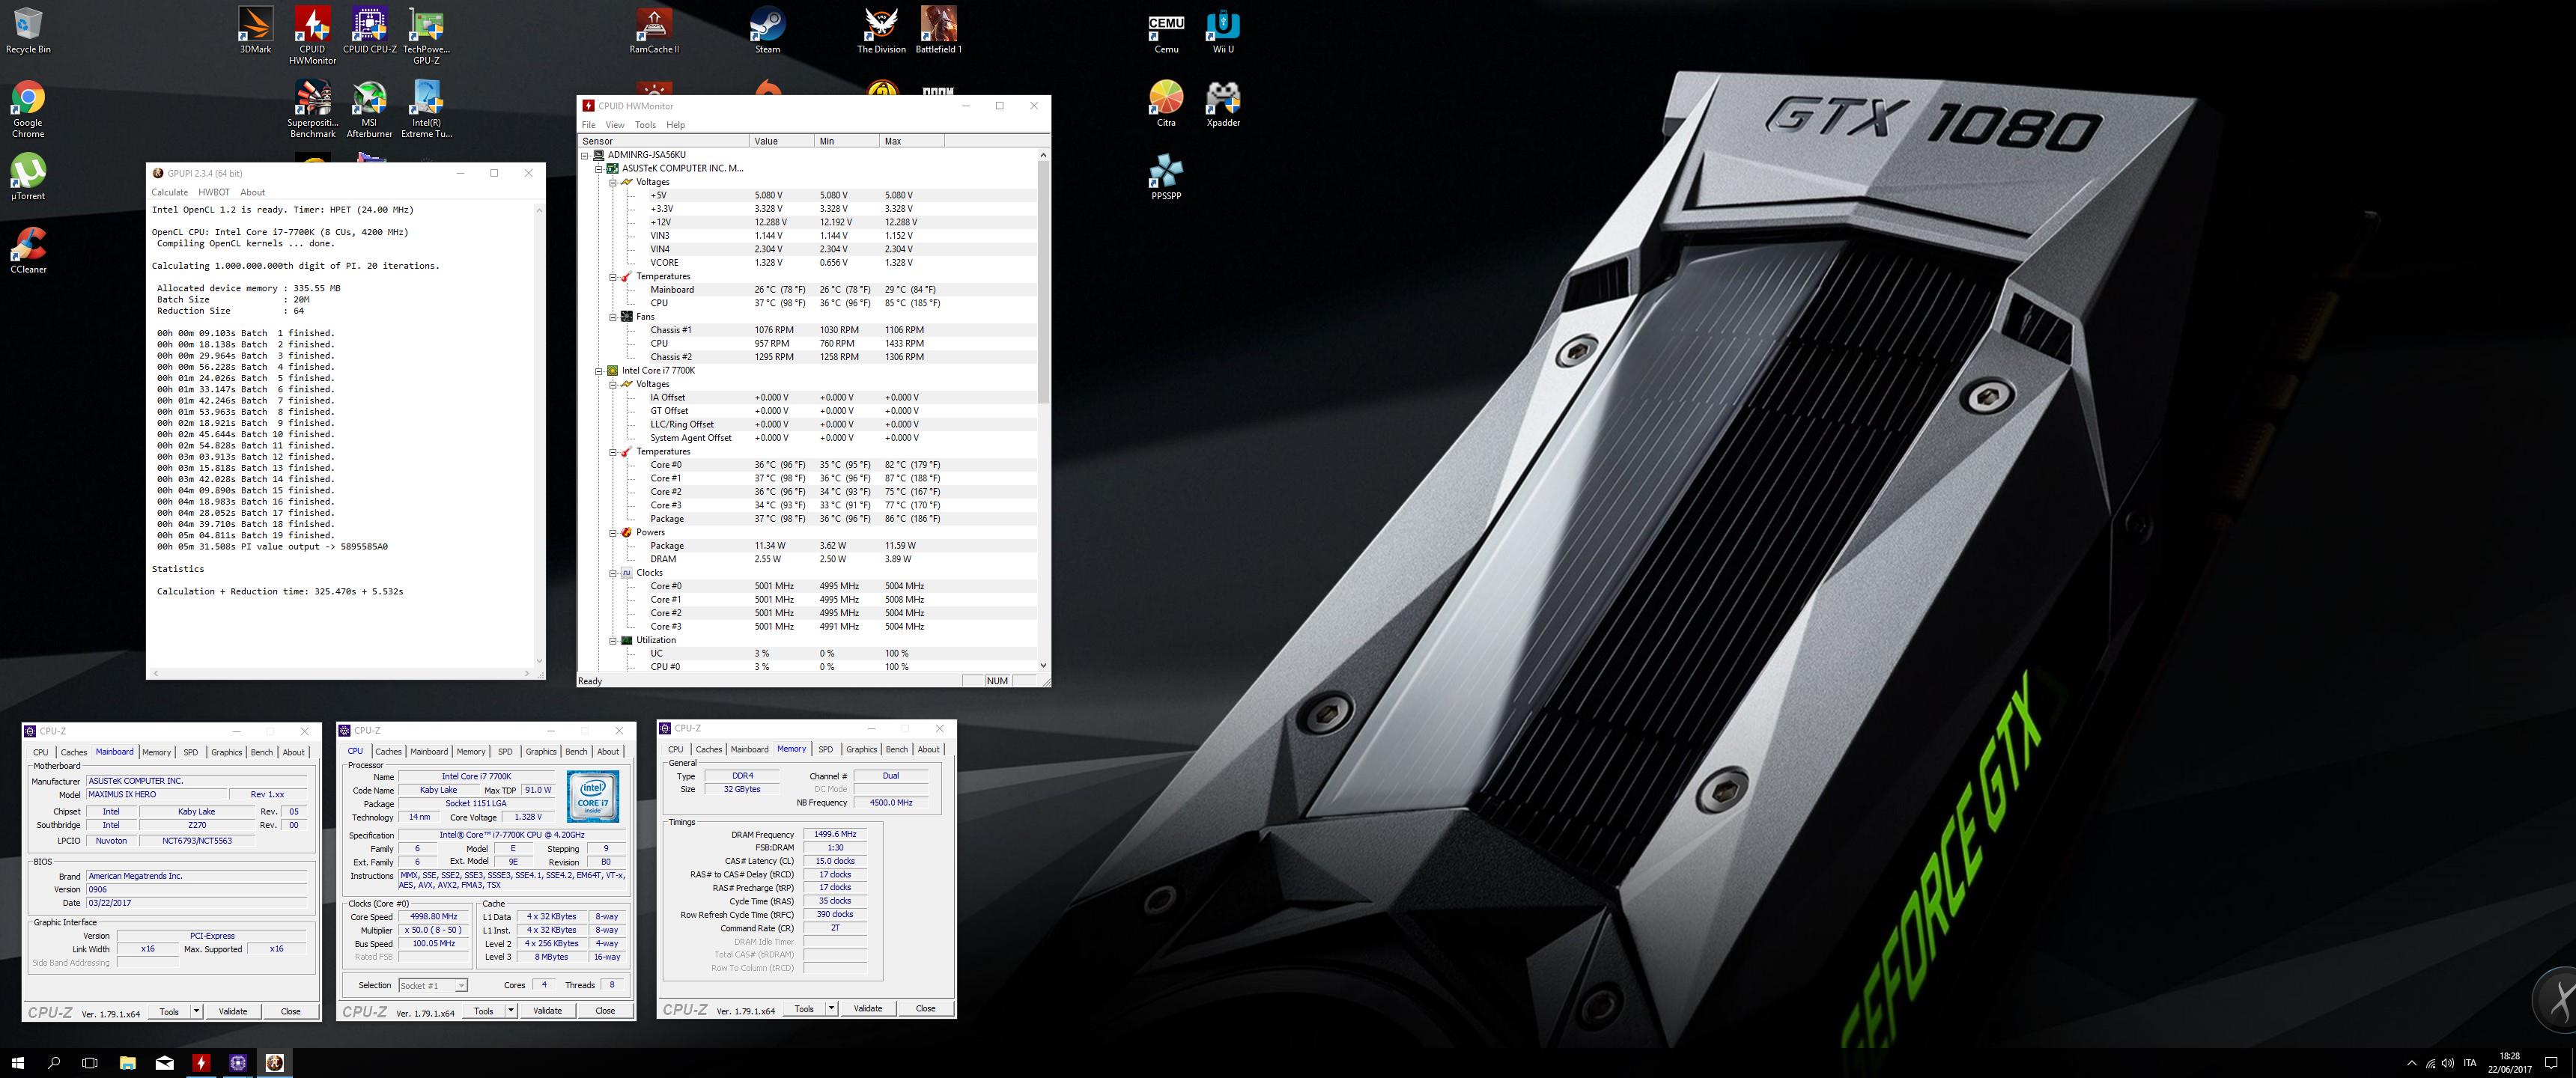
Task: Click the taskbar clock showing 18:28
Action: (2509, 1063)
